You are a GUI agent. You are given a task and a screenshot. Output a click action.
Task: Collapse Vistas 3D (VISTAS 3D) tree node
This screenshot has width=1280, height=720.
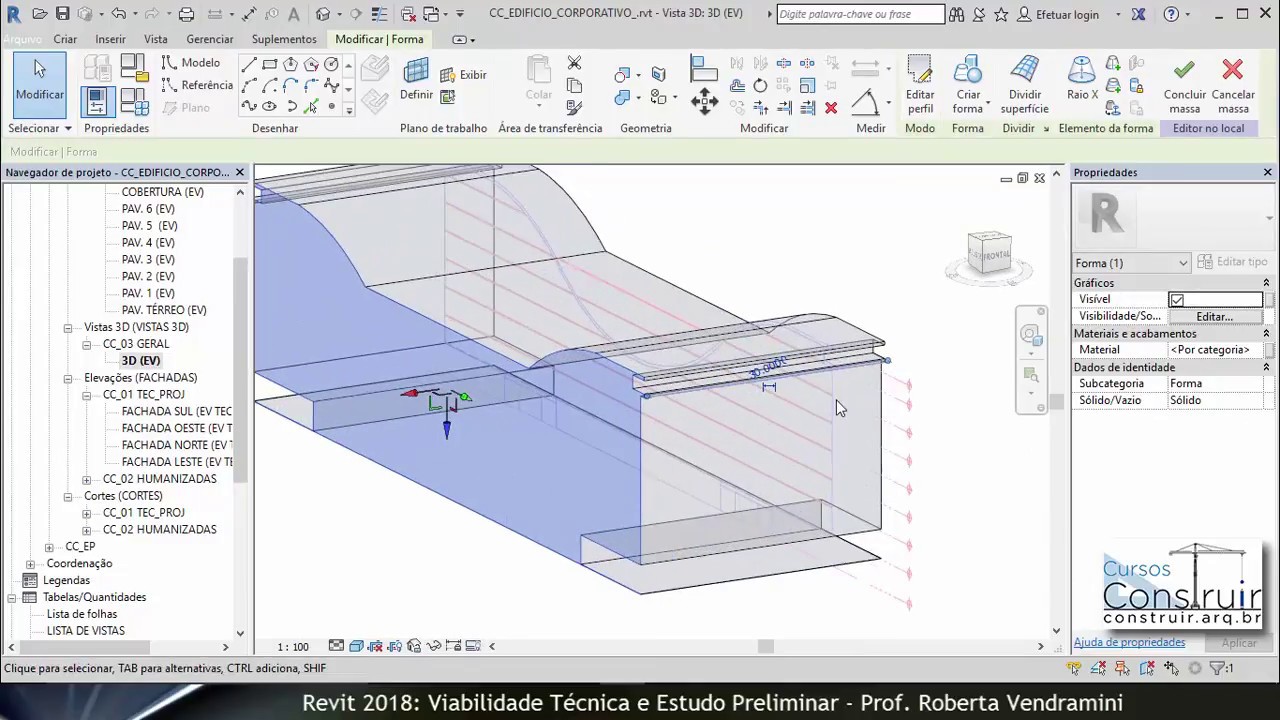68,327
